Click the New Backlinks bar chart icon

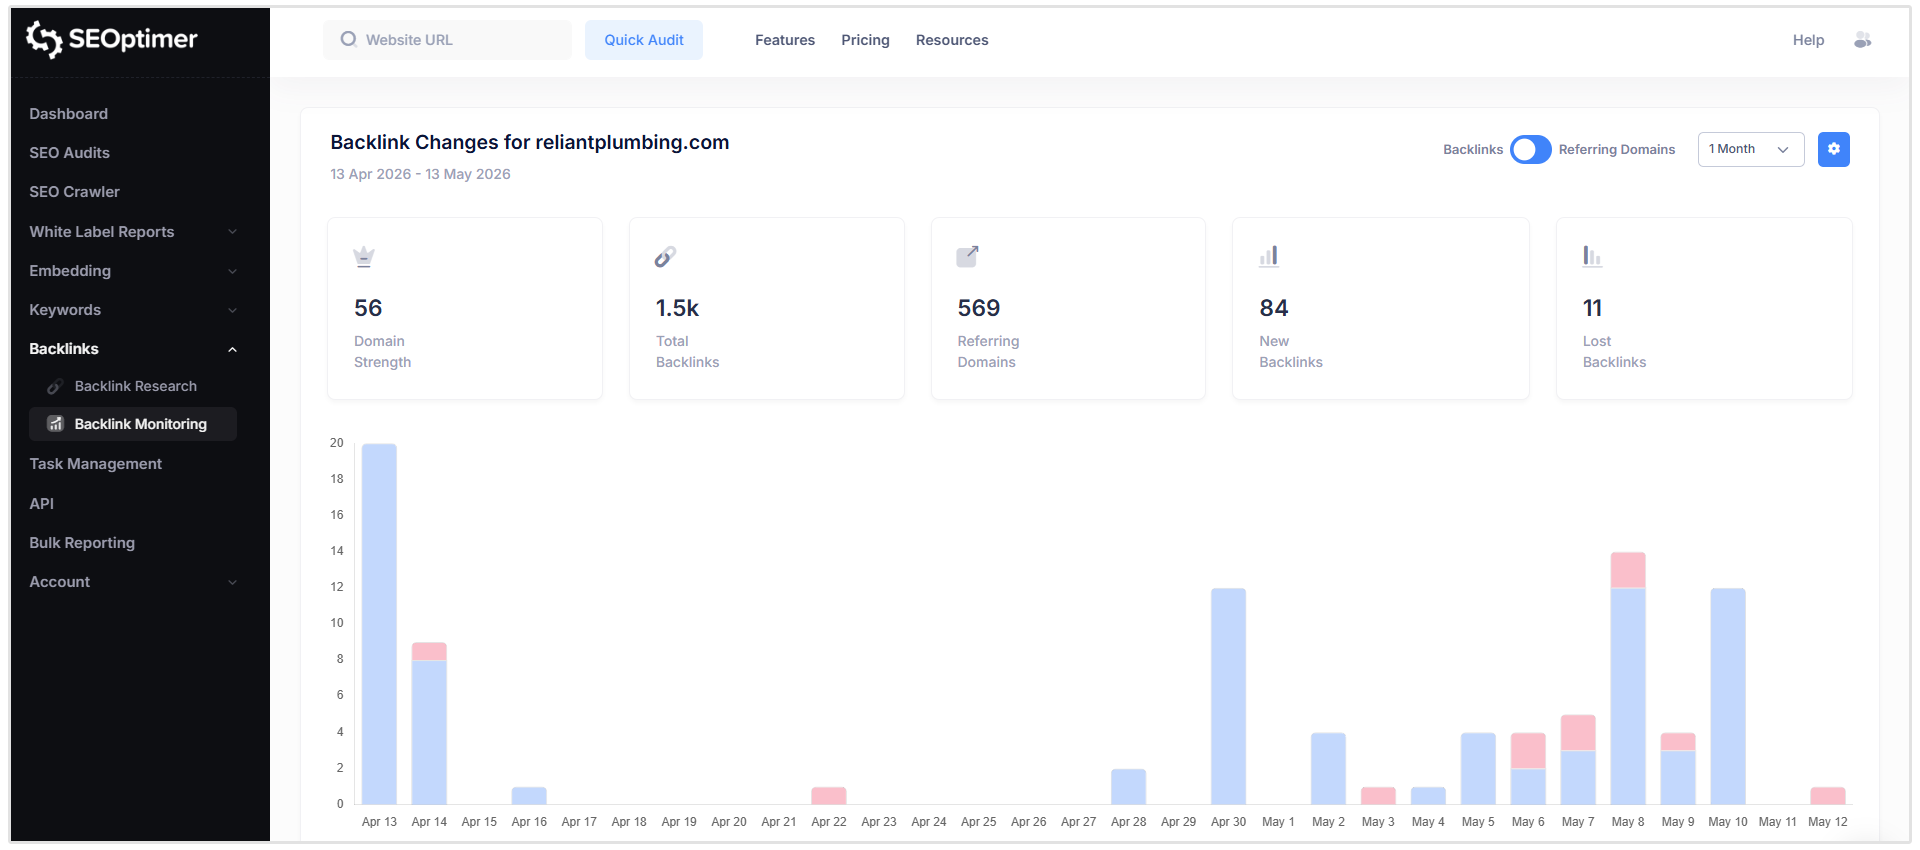(1269, 257)
